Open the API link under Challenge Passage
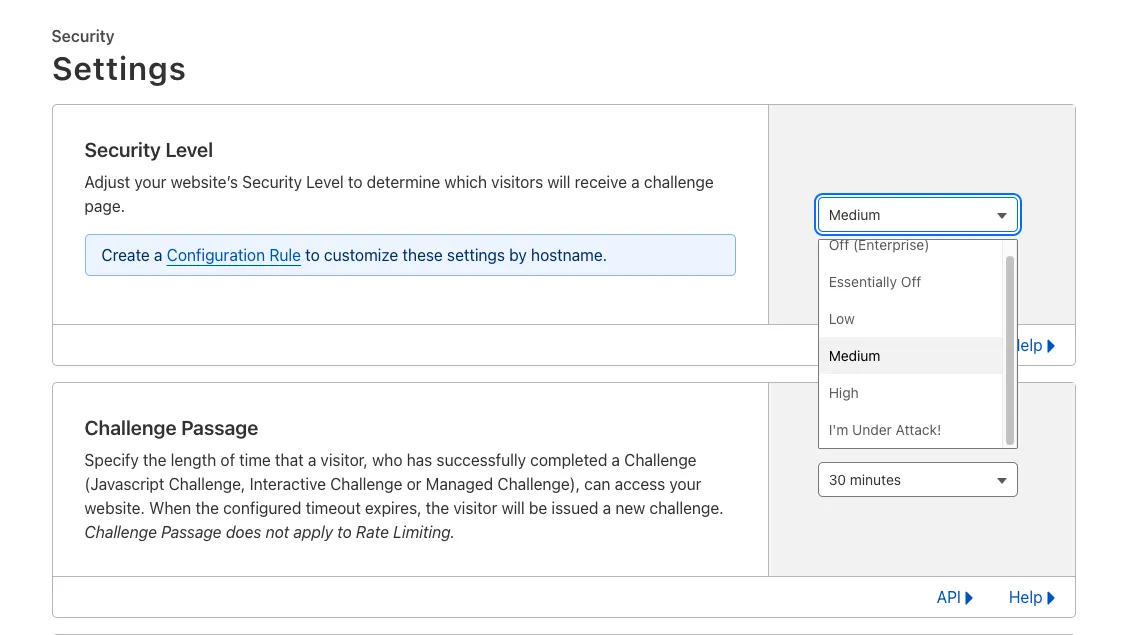This screenshot has width=1134, height=635. coord(948,597)
